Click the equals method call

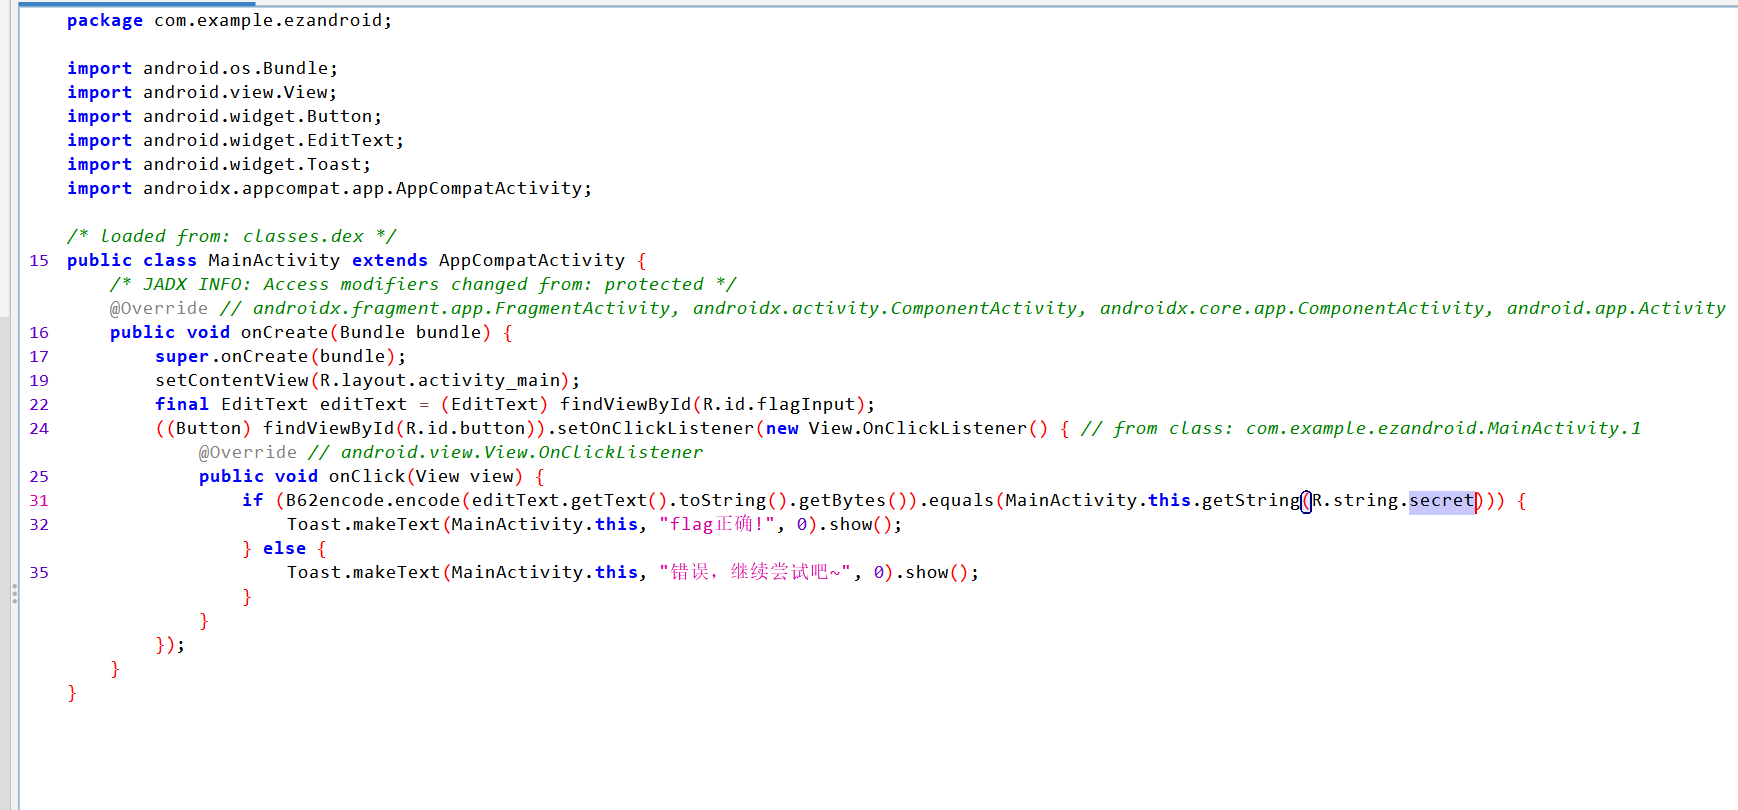[960, 500]
